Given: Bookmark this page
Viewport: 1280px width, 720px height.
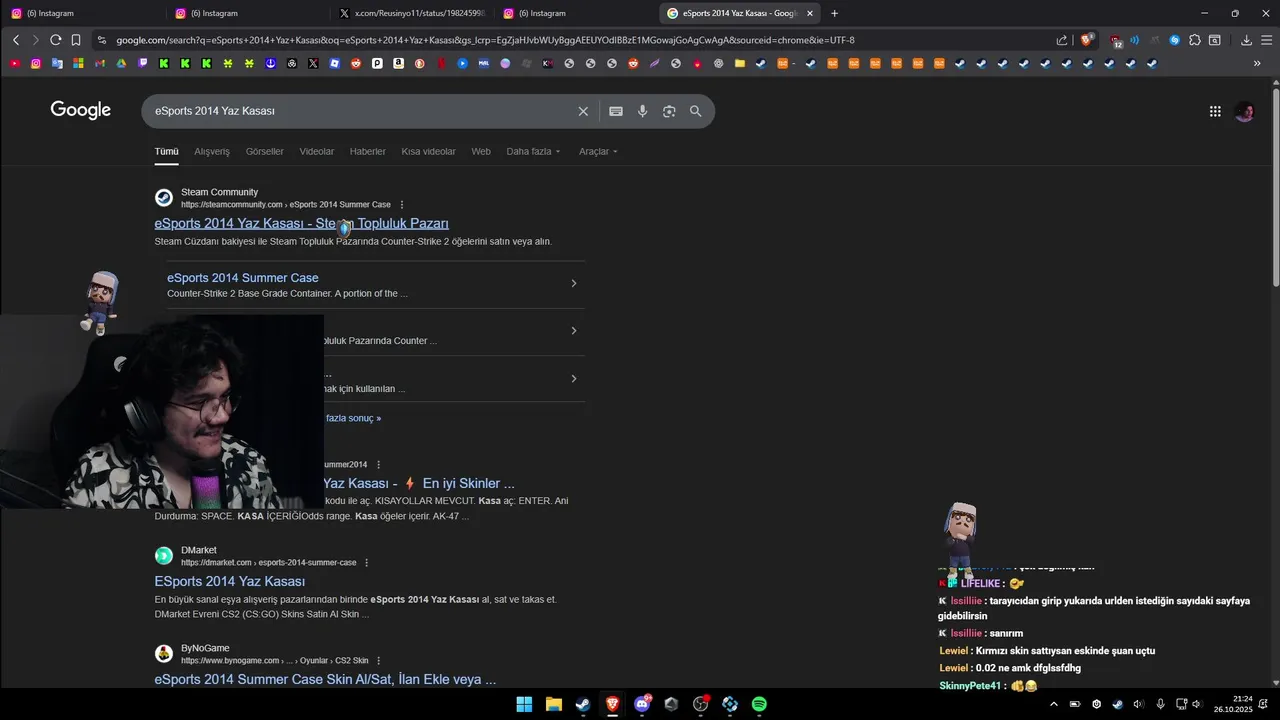Looking at the screenshot, I should 76,40.
